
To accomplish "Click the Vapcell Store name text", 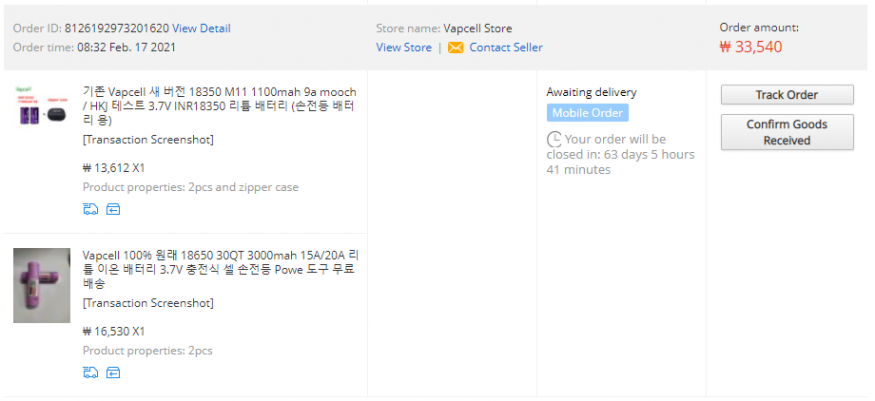I will click(479, 28).
